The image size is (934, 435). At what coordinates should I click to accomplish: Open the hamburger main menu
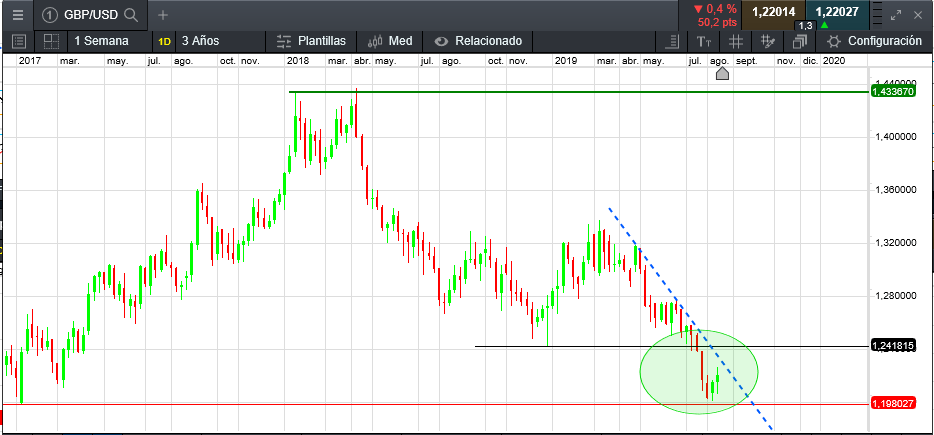(18, 15)
